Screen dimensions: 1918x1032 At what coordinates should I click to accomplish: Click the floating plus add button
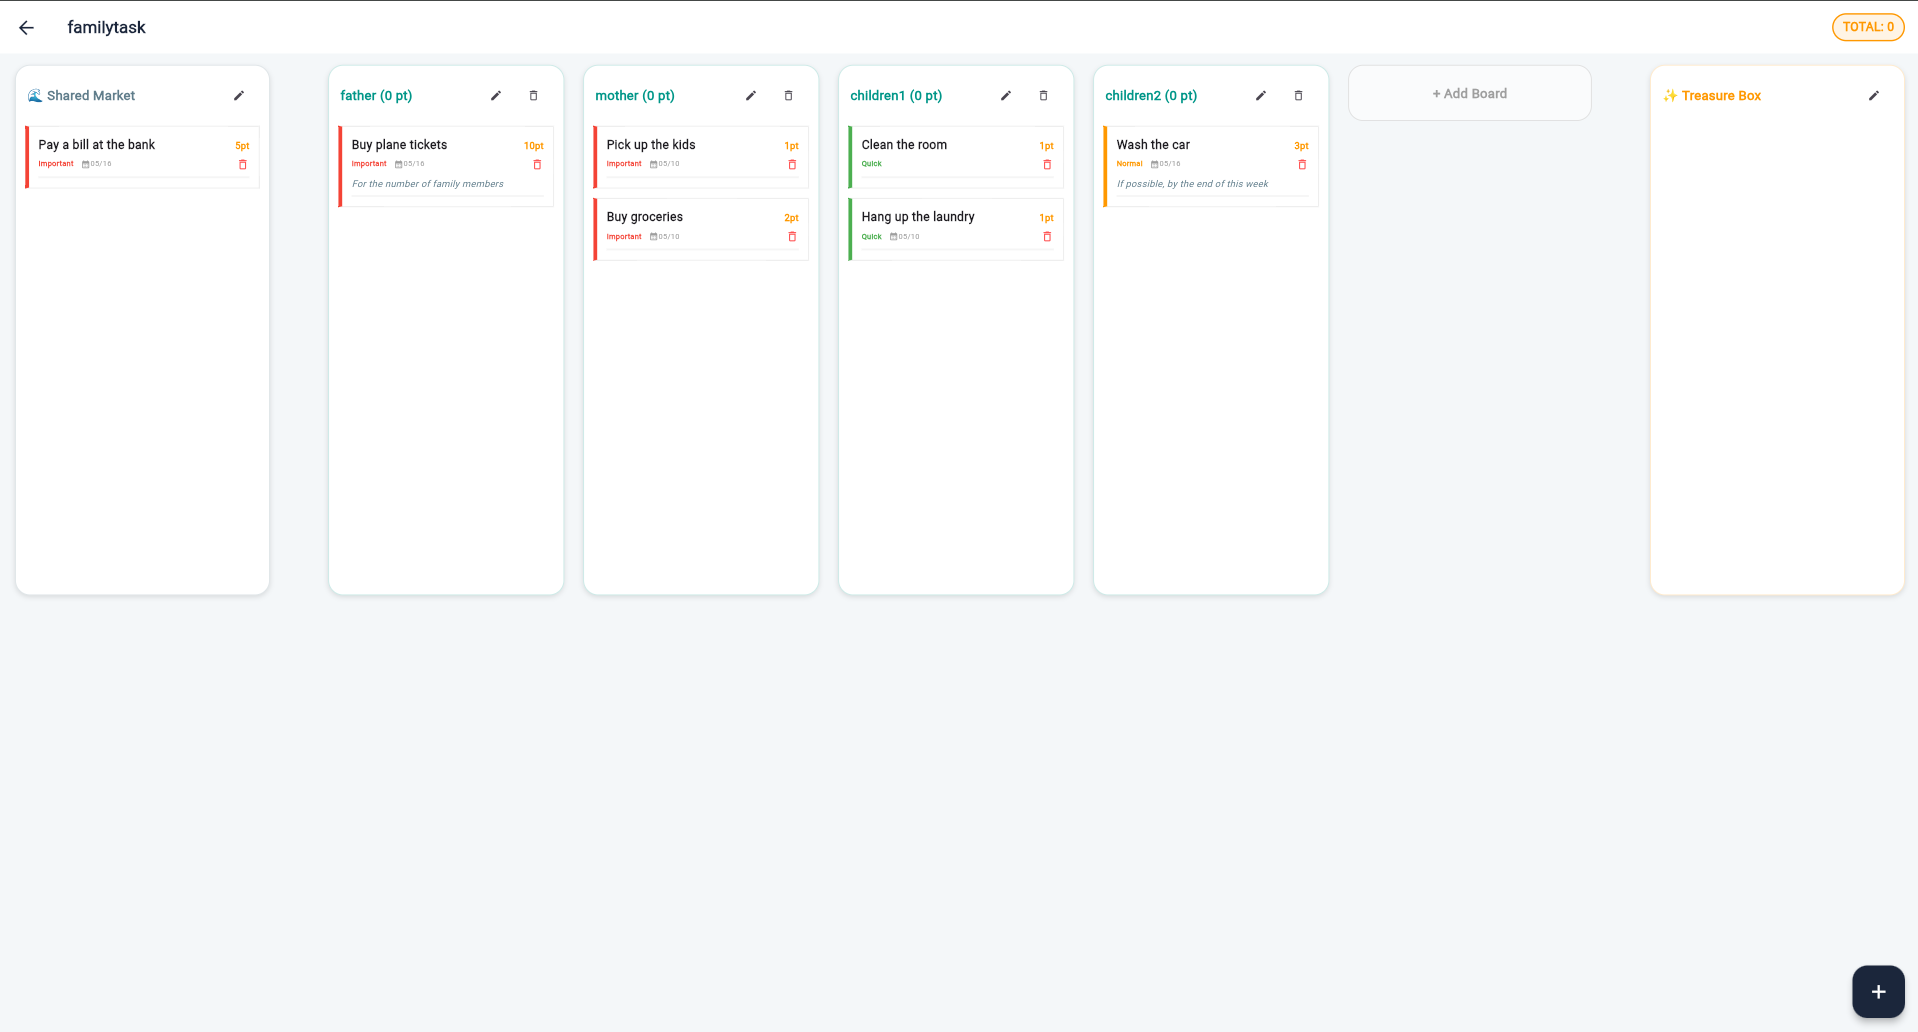pos(1878,991)
